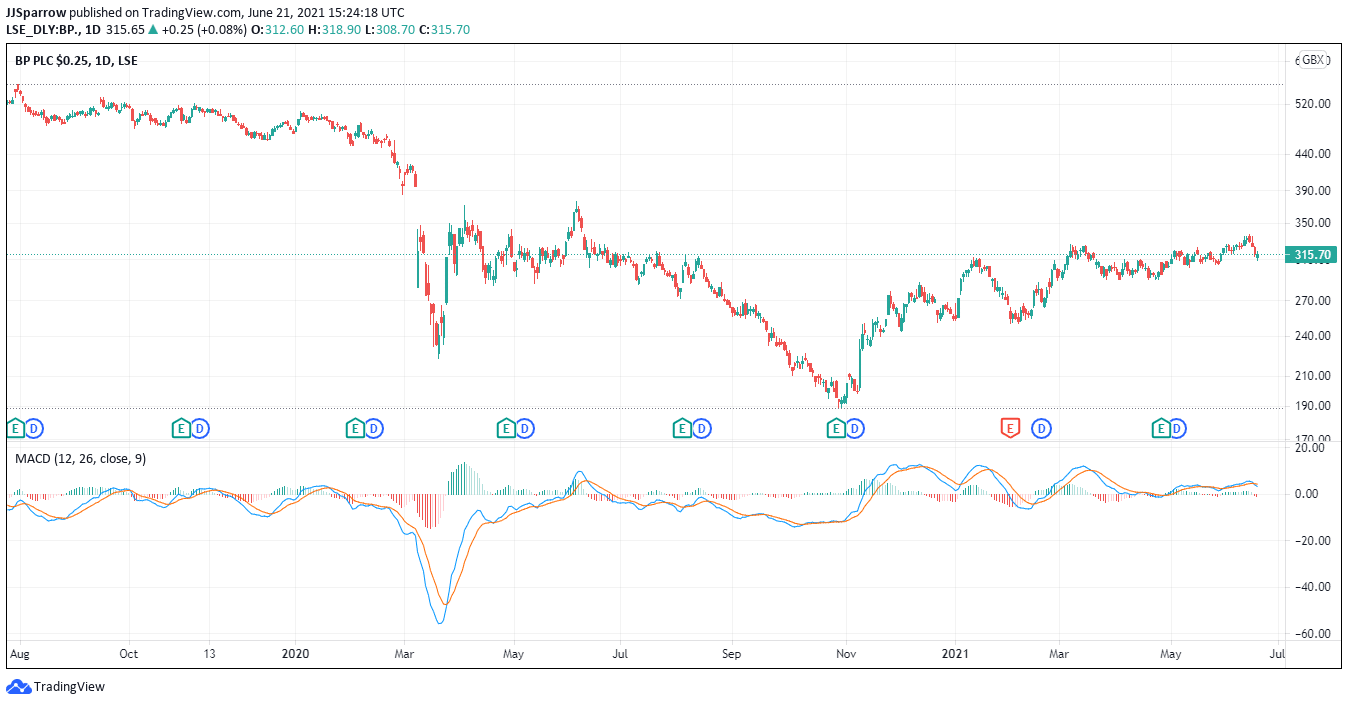Click the JJSparrow author name

[x=36, y=12]
